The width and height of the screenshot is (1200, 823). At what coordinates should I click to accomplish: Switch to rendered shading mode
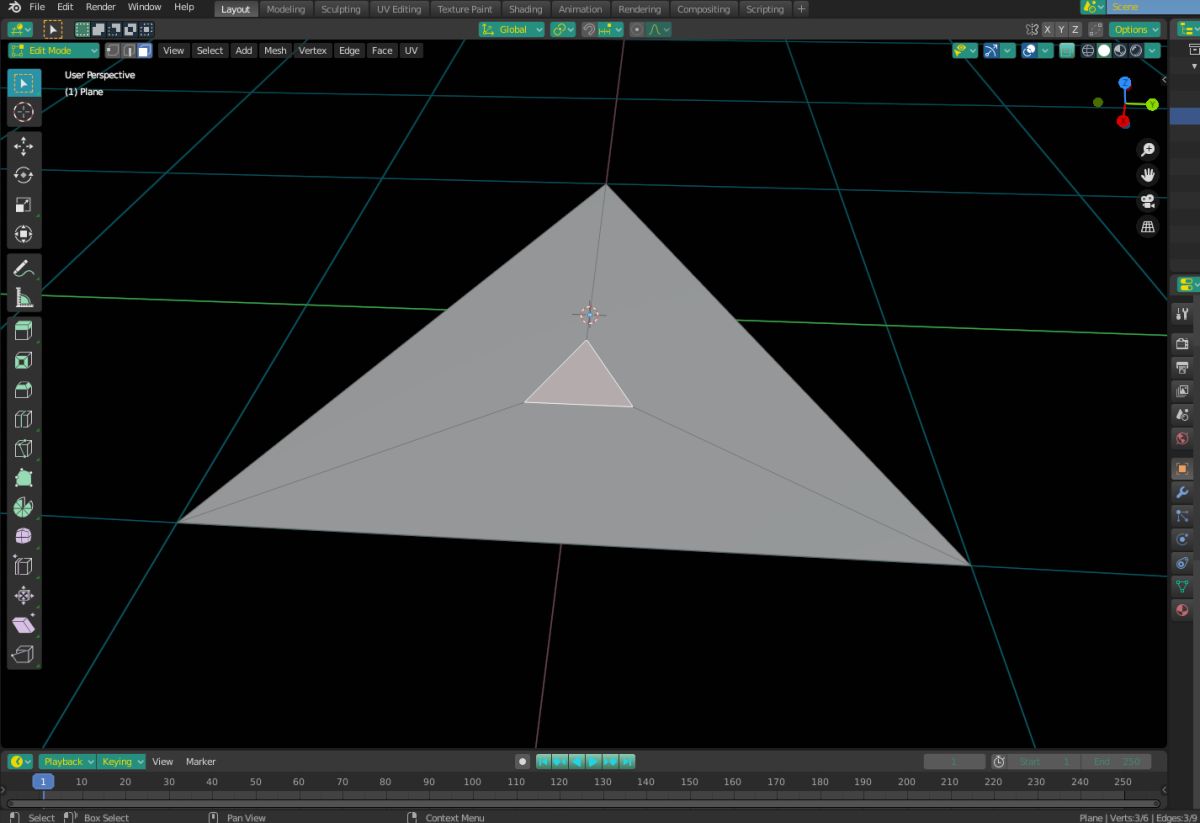(1136, 51)
